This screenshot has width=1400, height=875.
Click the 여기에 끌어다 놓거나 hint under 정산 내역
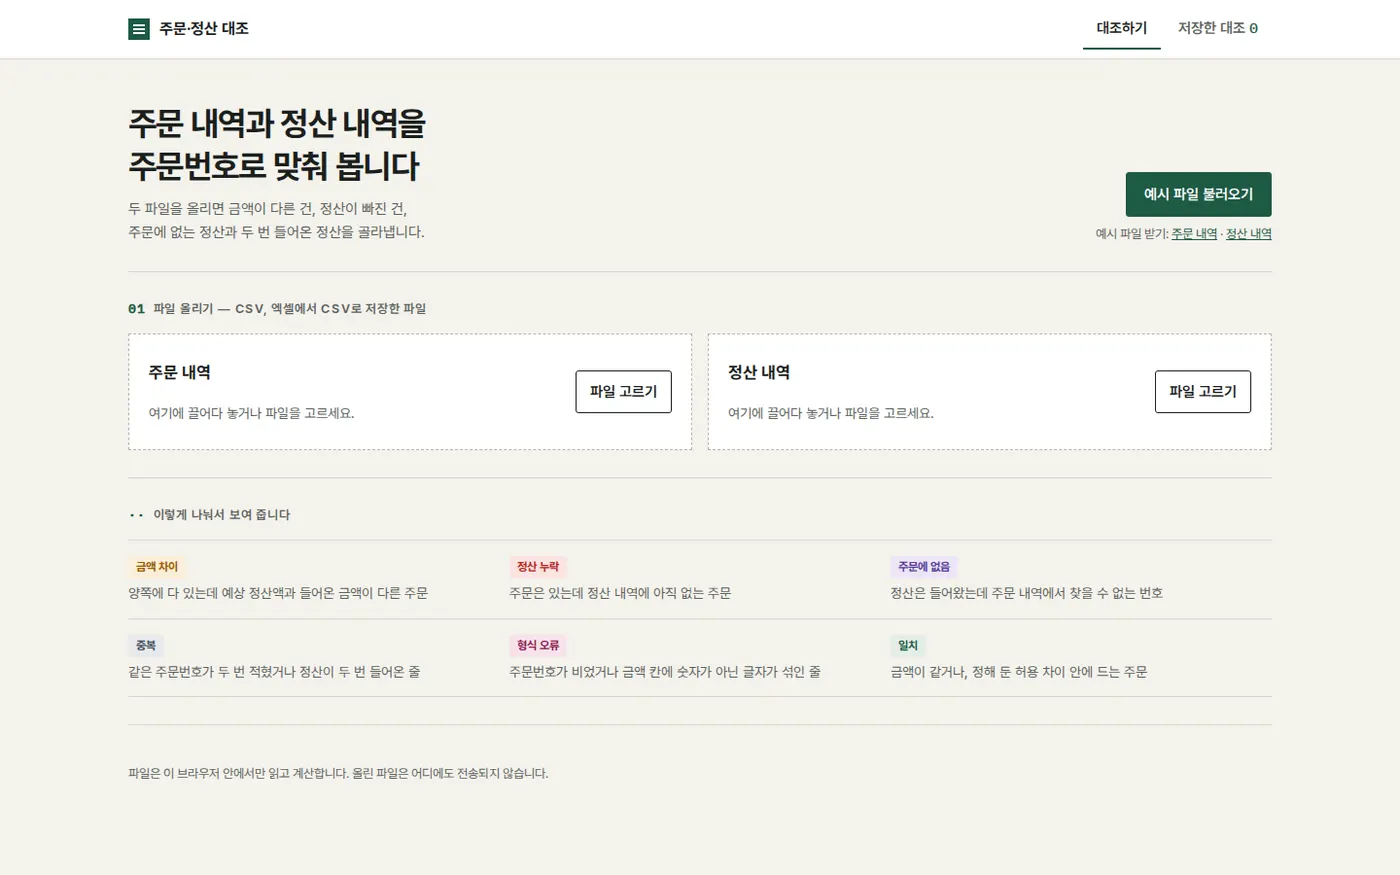coord(831,413)
